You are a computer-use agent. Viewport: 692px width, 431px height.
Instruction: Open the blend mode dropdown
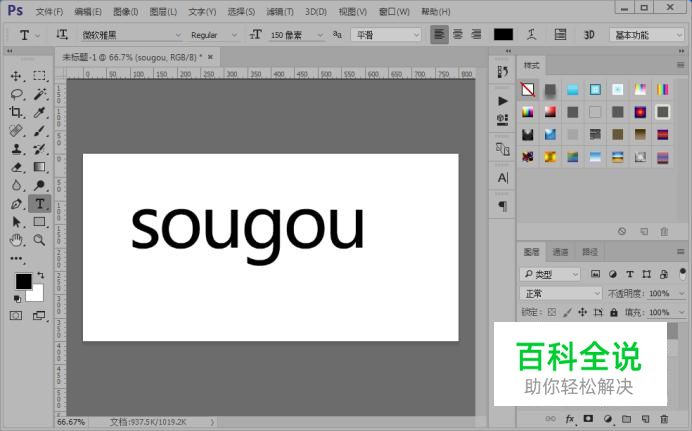coord(560,293)
